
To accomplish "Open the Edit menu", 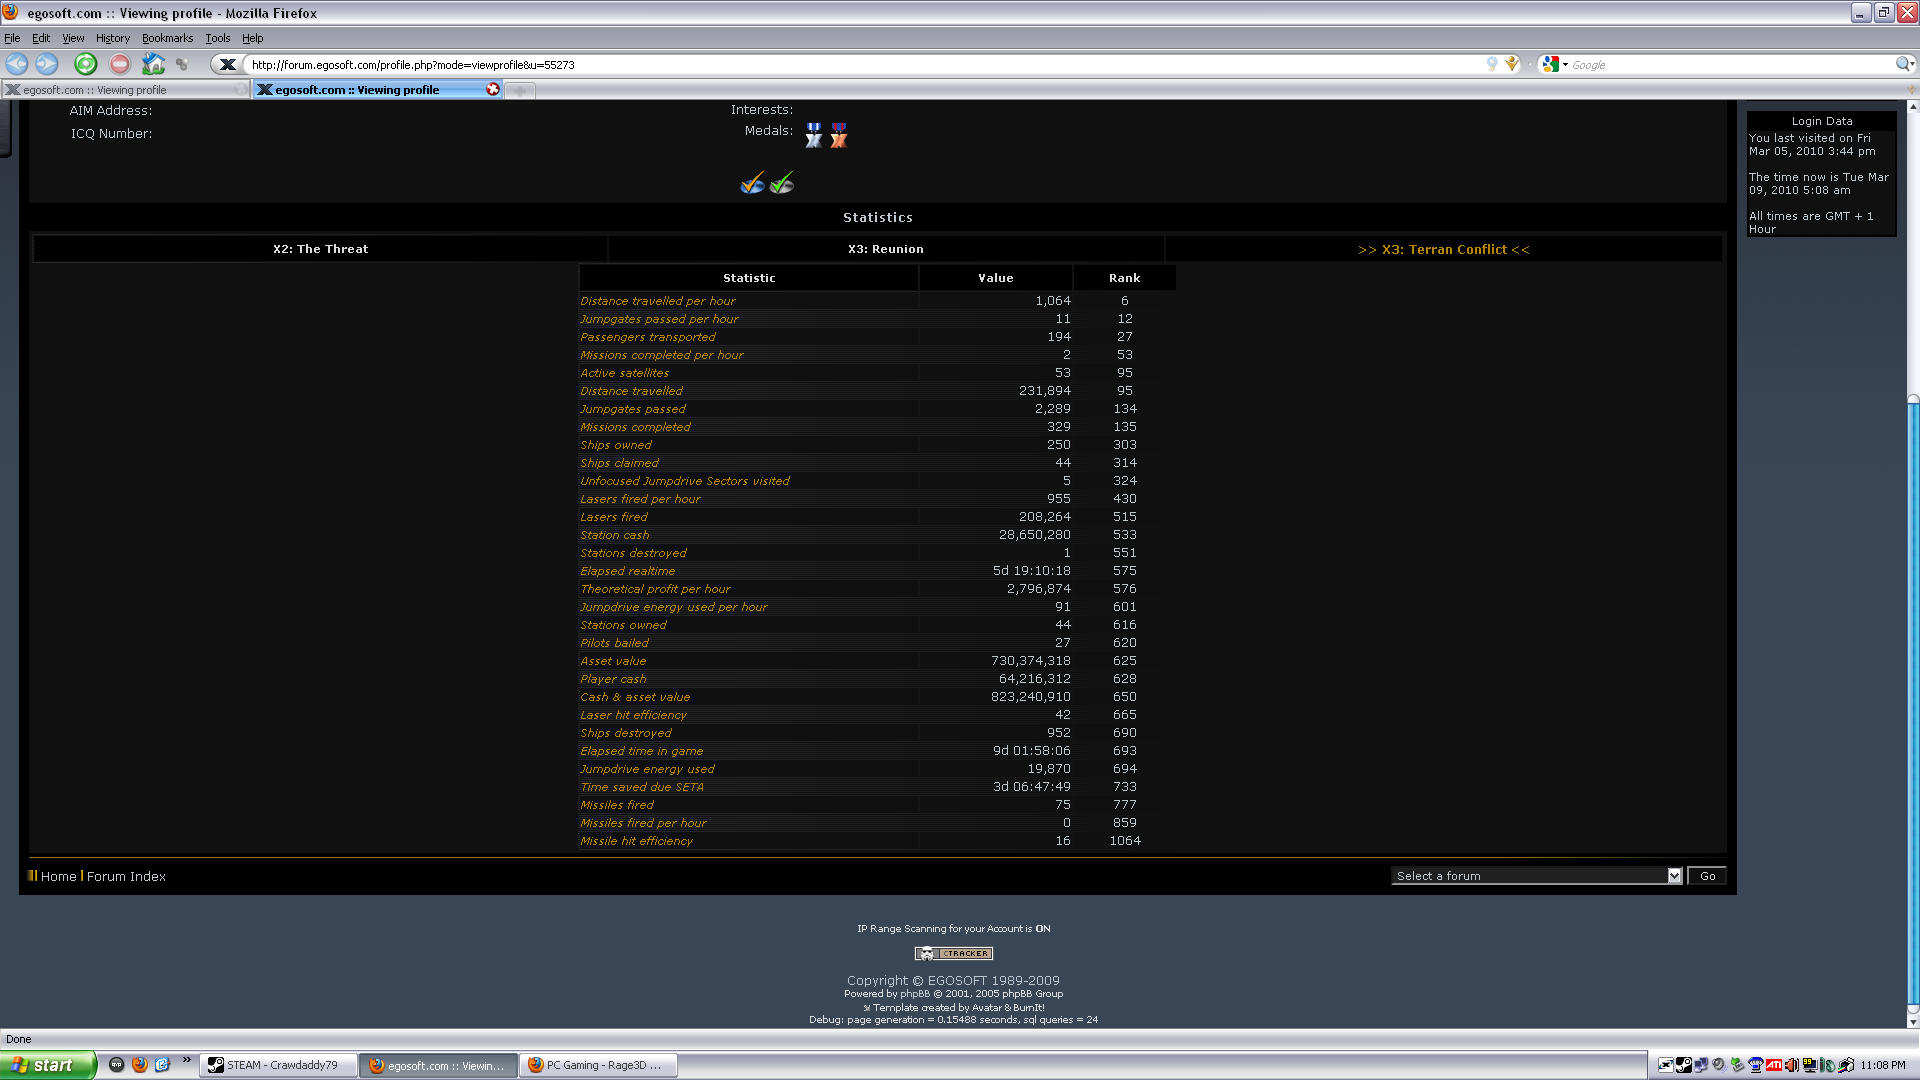I will (x=41, y=38).
